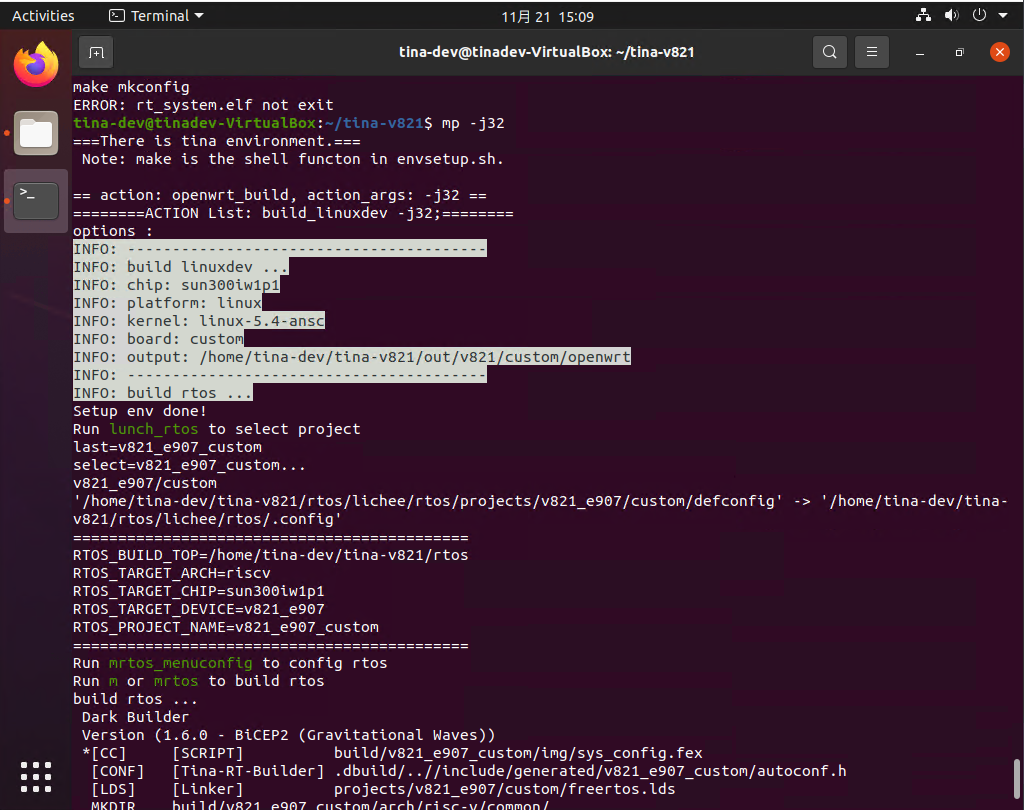Viewport: 1024px width, 810px height.
Task: Click the power icon in top bar
Action: coord(979,16)
